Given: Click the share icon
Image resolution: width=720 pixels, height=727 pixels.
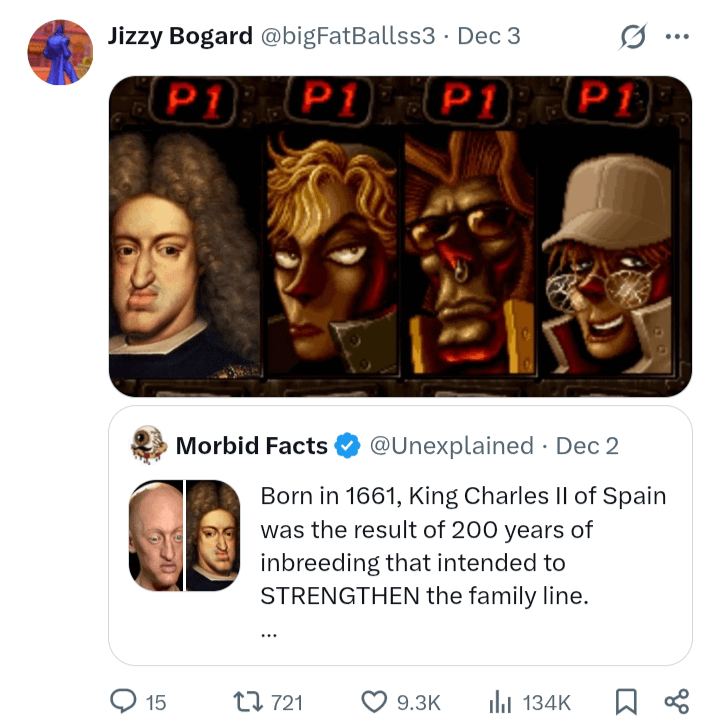Looking at the screenshot, I should [676, 702].
